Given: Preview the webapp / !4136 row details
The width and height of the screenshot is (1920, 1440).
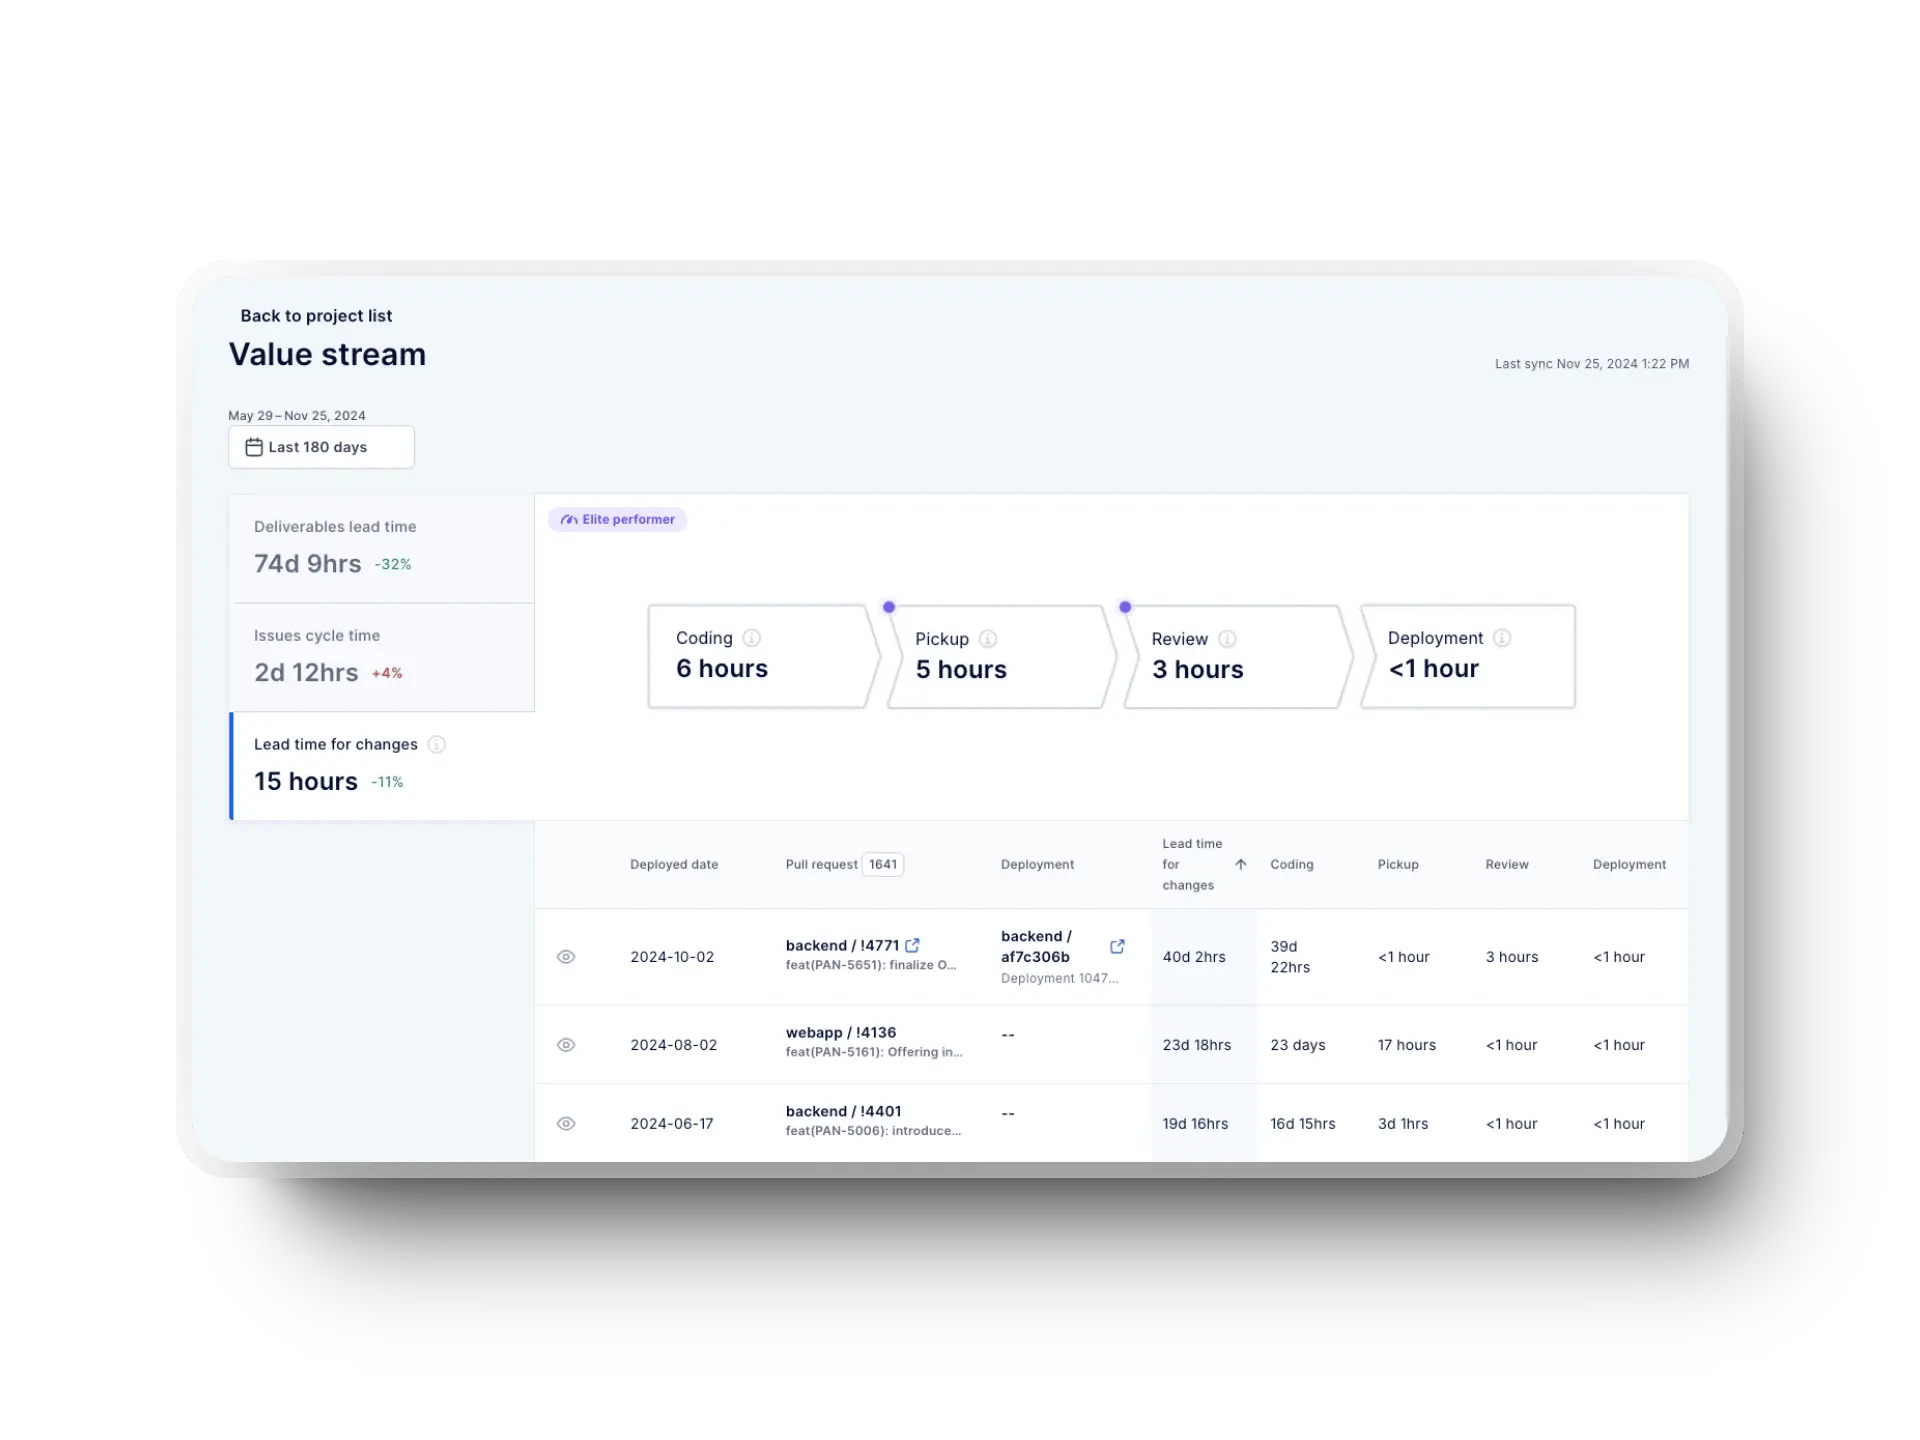Looking at the screenshot, I should click(x=566, y=1044).
